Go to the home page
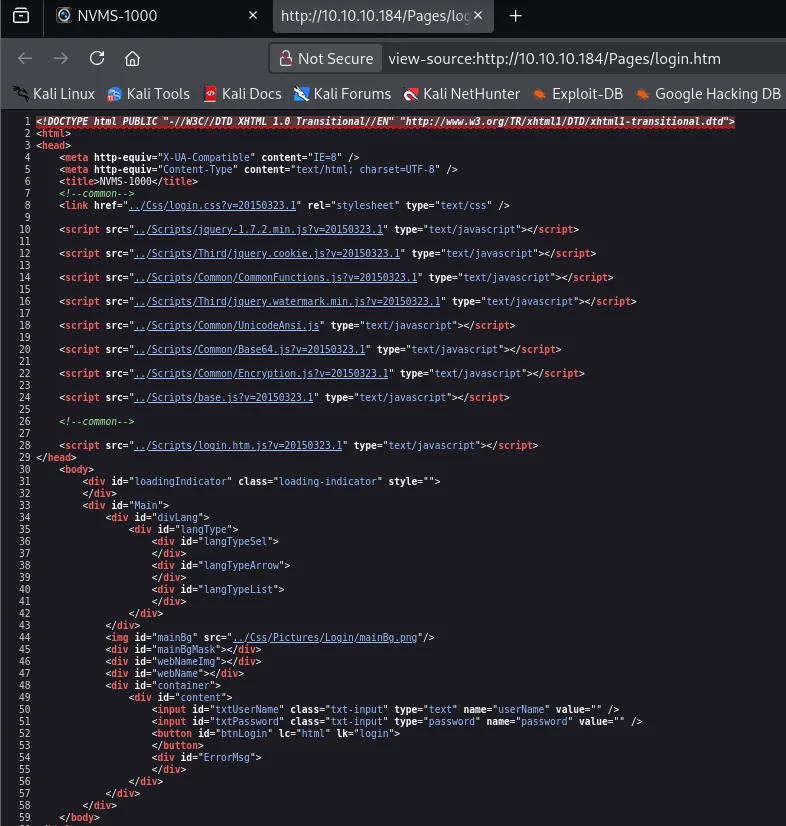 coord(132,58)
